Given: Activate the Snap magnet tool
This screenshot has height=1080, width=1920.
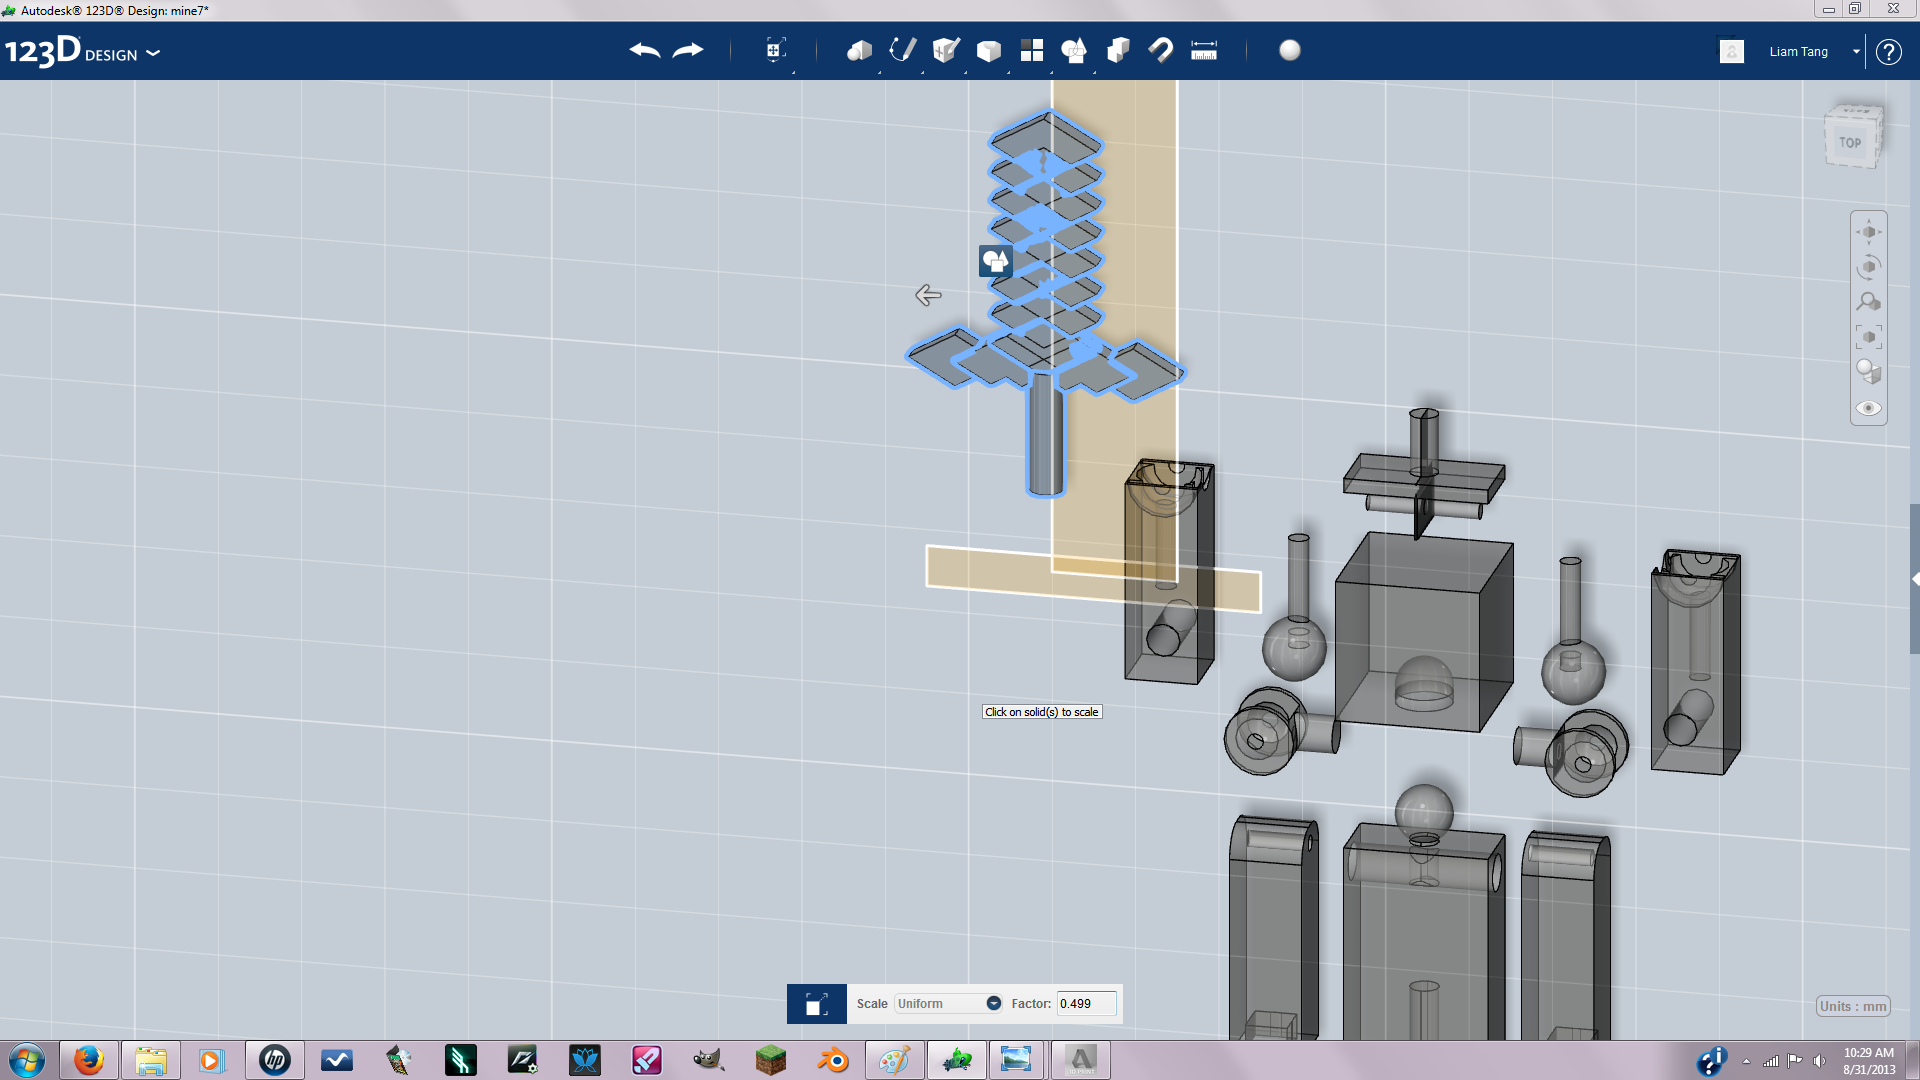Looking at the screenshot, I should coord(1160,50).
